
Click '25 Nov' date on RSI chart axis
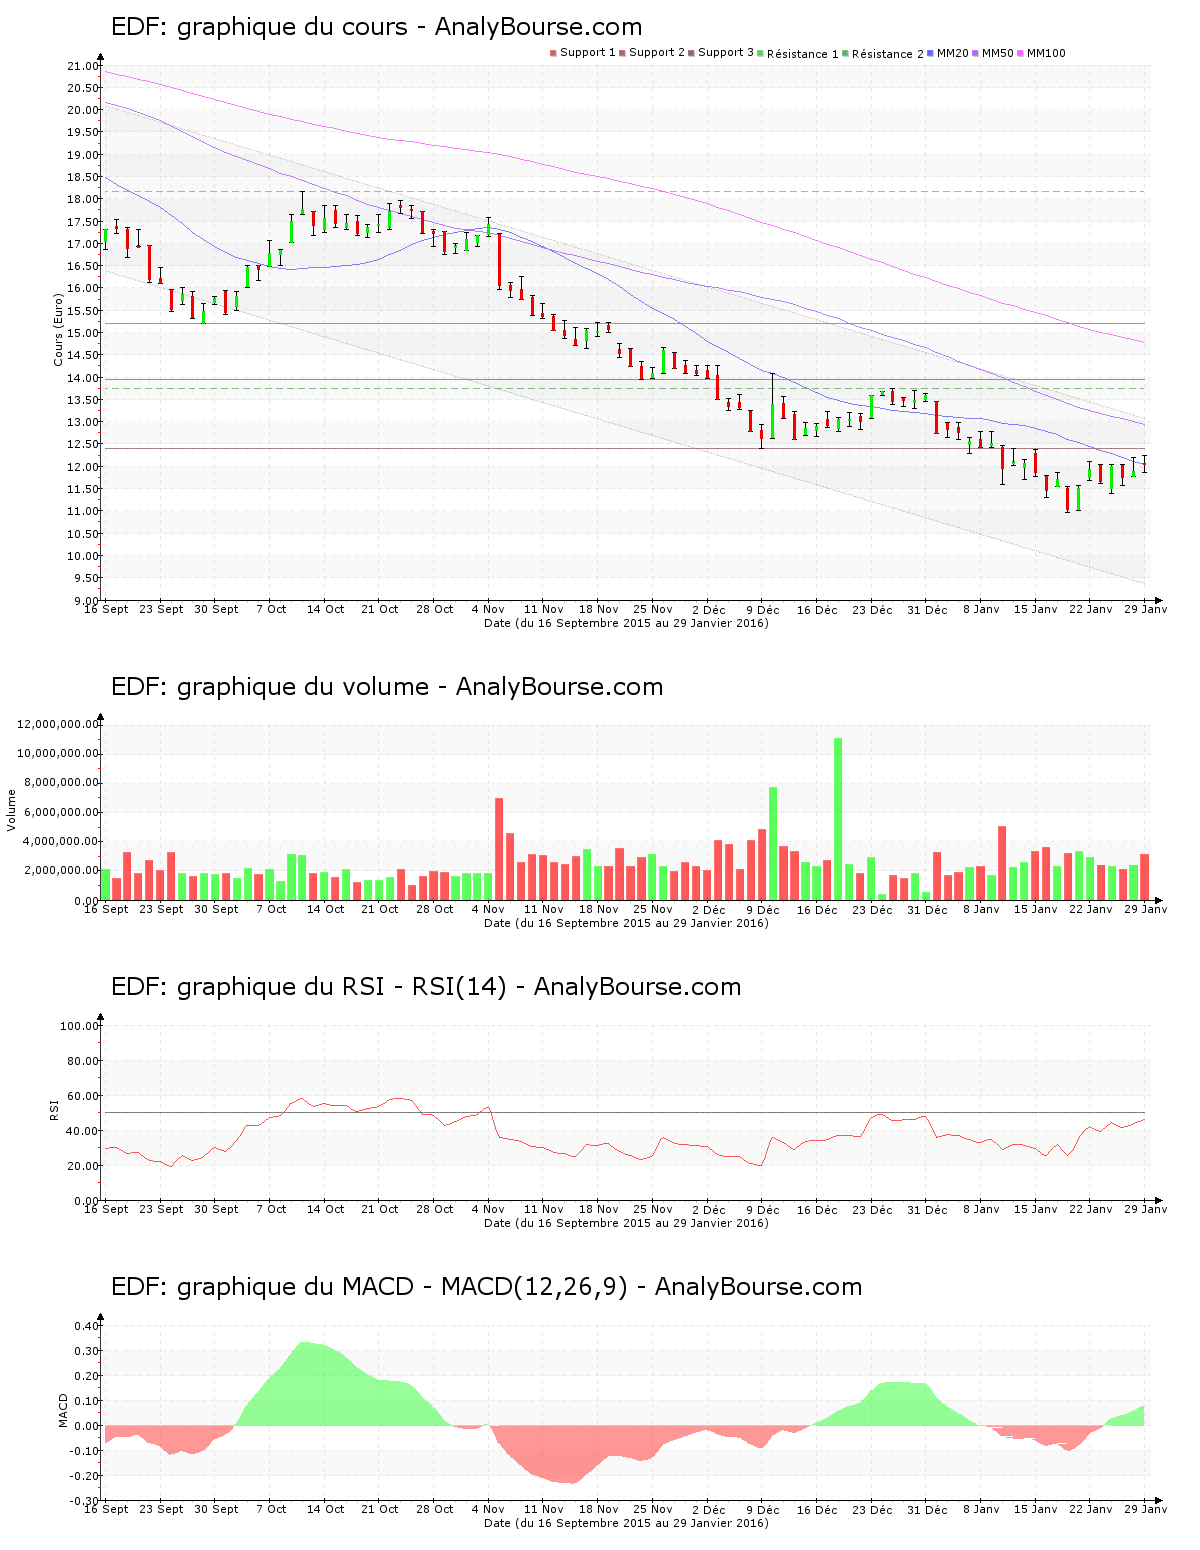tap(653, 1209)
